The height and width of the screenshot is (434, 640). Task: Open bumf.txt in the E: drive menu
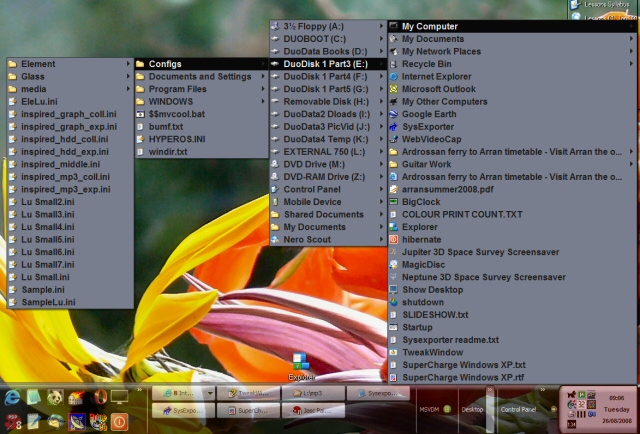point(202,127)
